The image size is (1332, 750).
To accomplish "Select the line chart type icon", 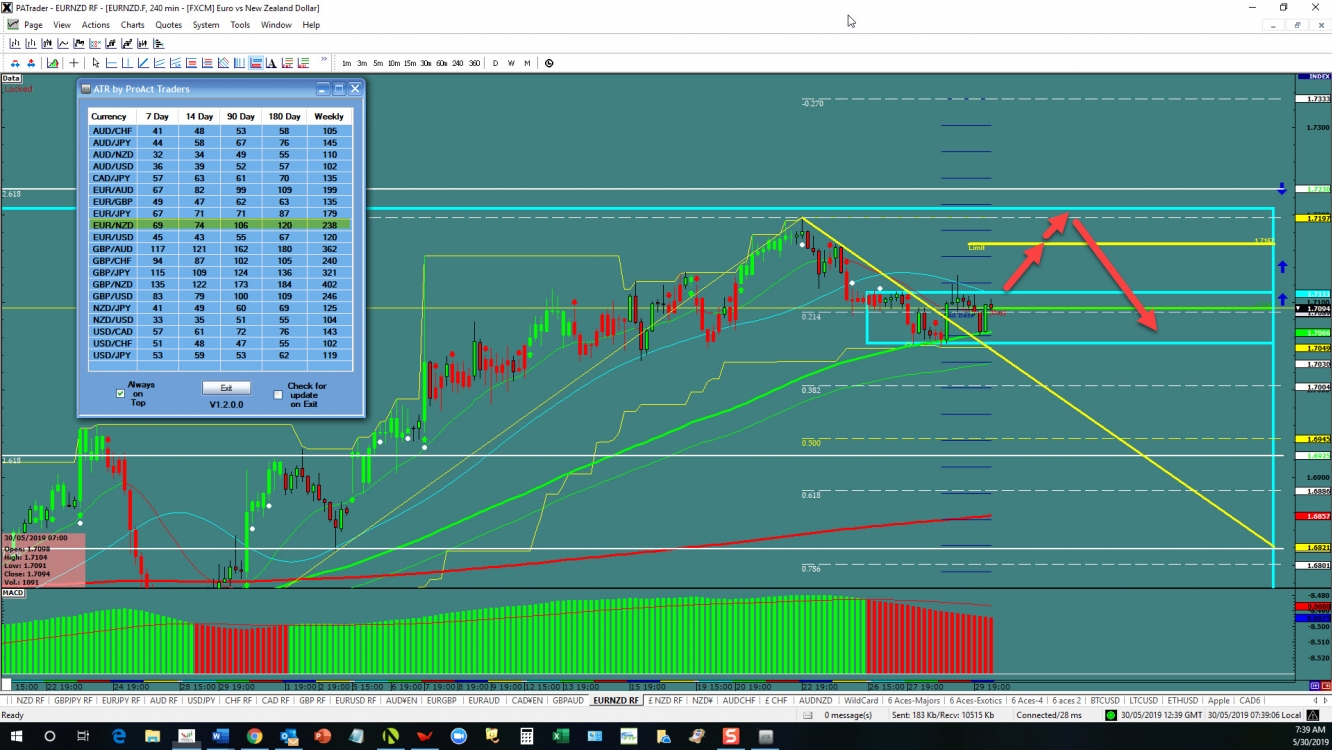I will pos(63,43).
